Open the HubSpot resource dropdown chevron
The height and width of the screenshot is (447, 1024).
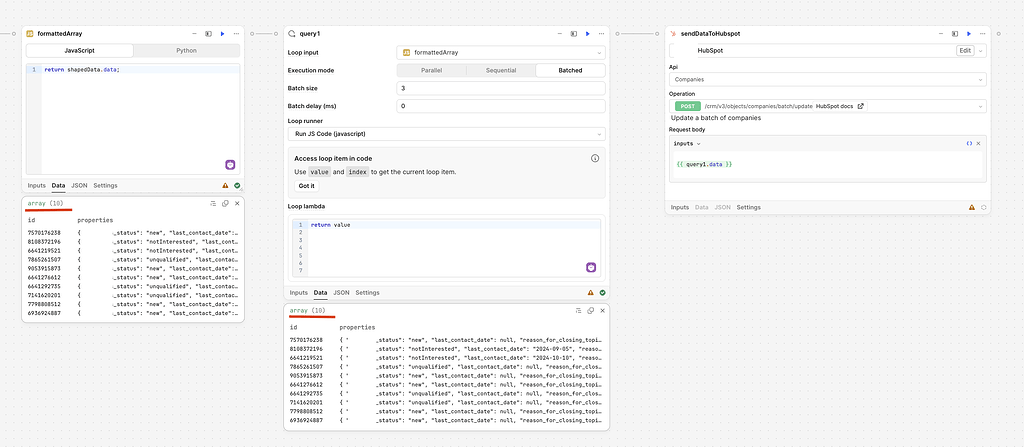[x=981, y=51]
